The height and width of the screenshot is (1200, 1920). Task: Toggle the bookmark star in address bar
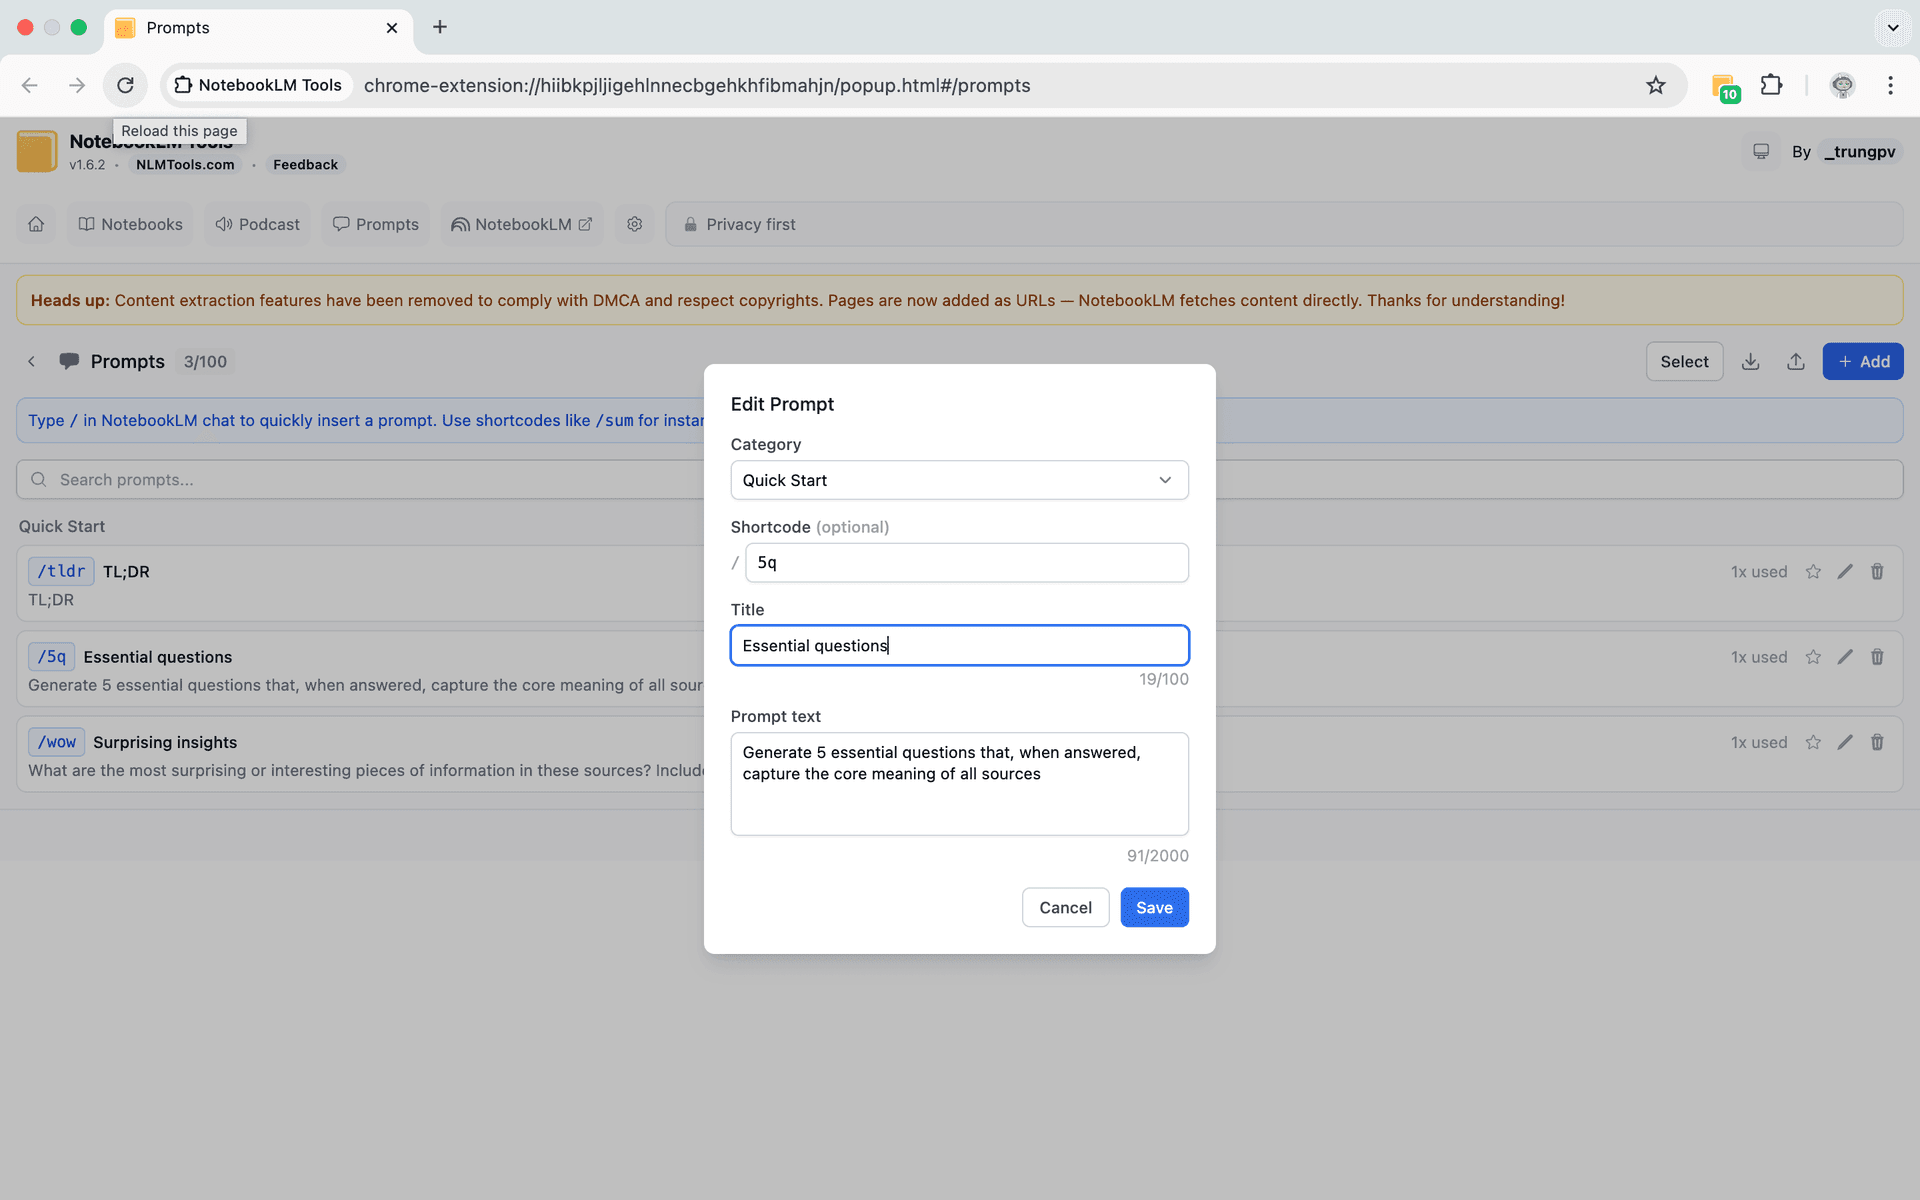pos(1657,85)
